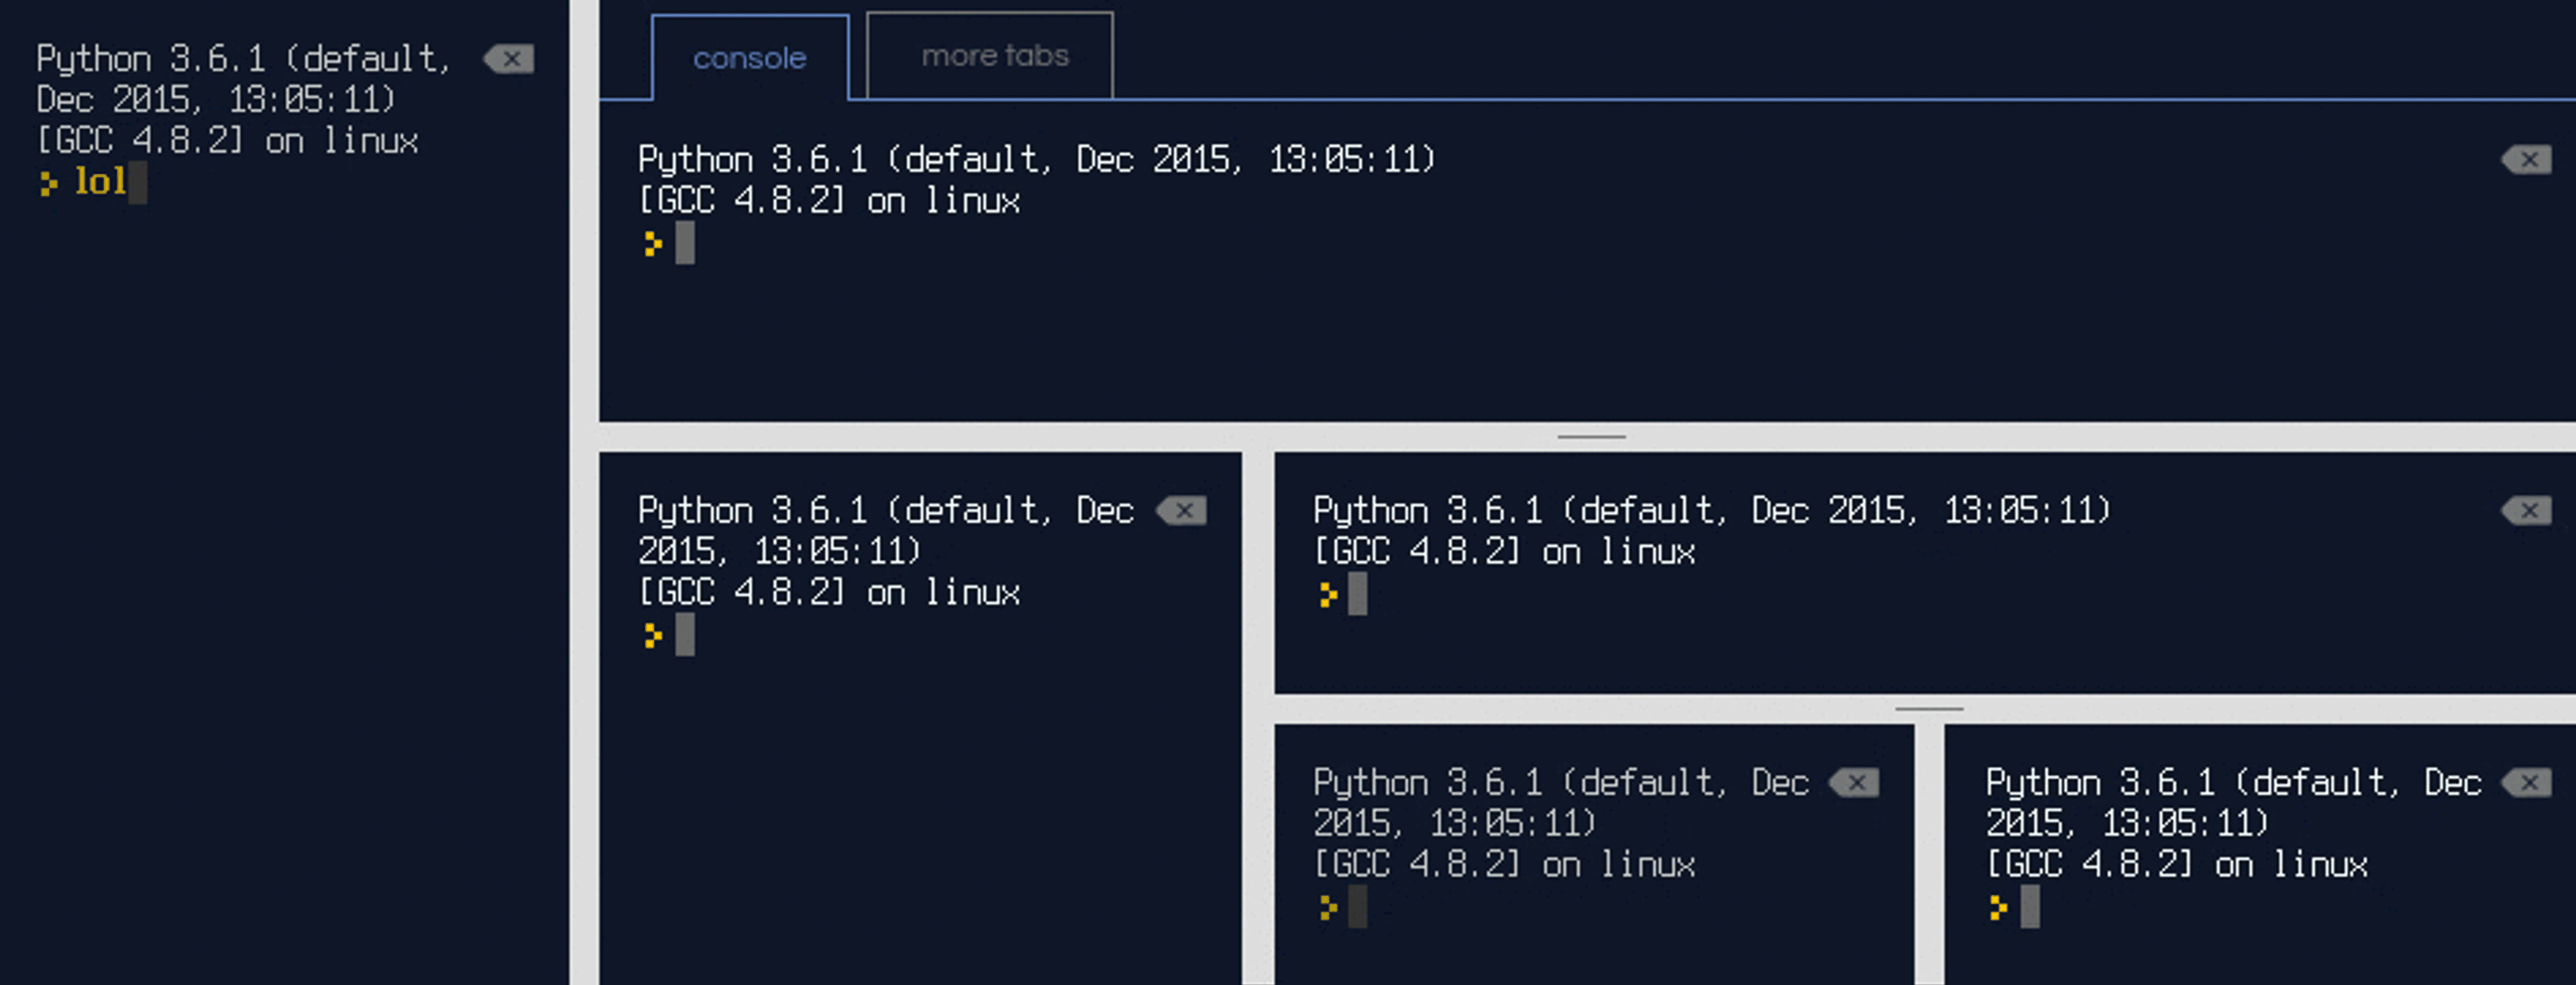Screen dimensions: 2576x985
Task: Focus the prompt in the console under tabs
Action: click(x=685, y=243)
